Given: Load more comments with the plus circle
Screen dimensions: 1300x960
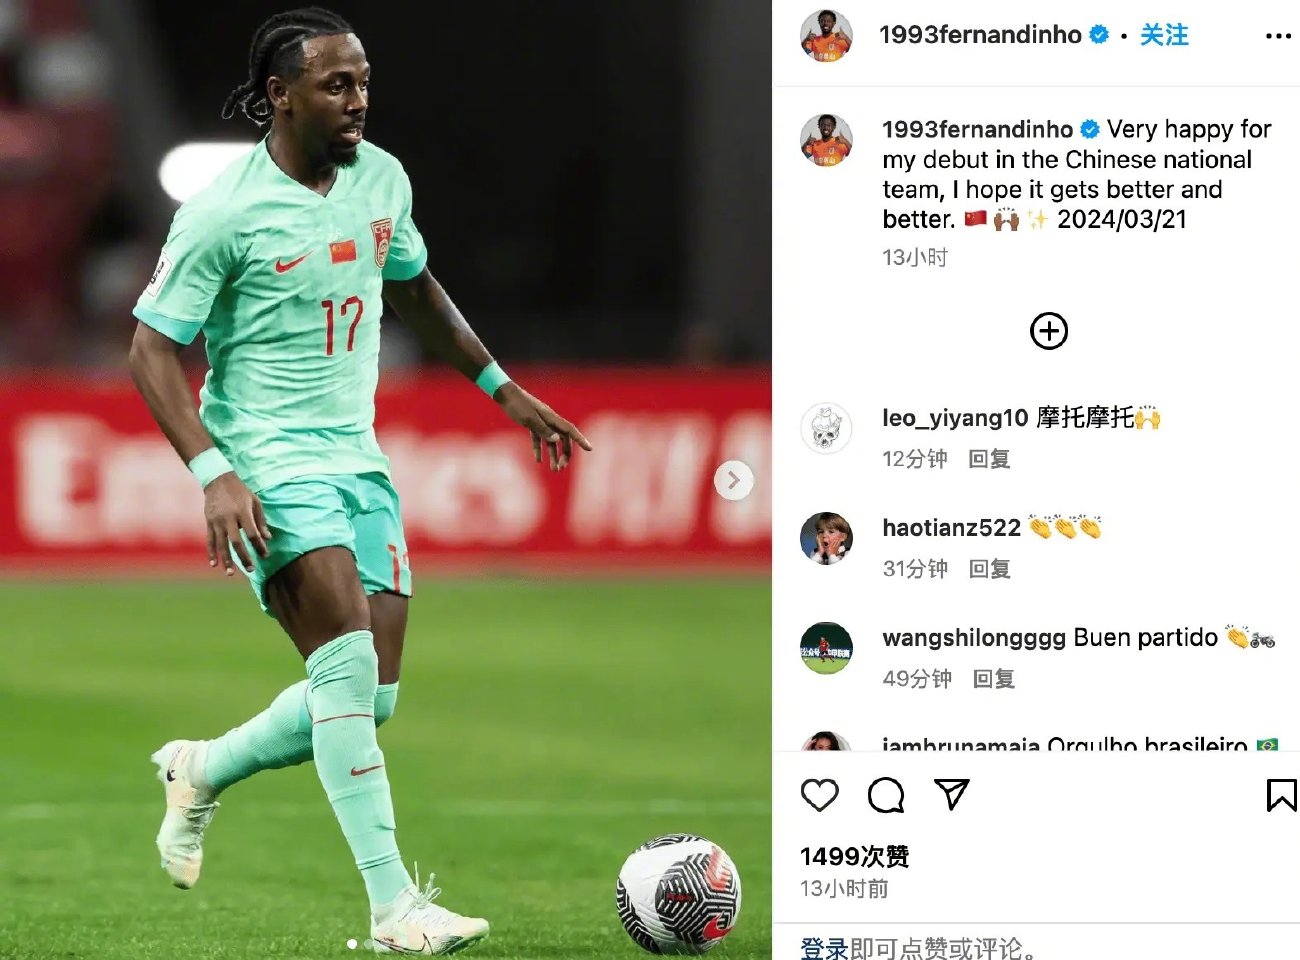Looking at the screenshot, I should pyautogui.click(x=1049, y=331).
